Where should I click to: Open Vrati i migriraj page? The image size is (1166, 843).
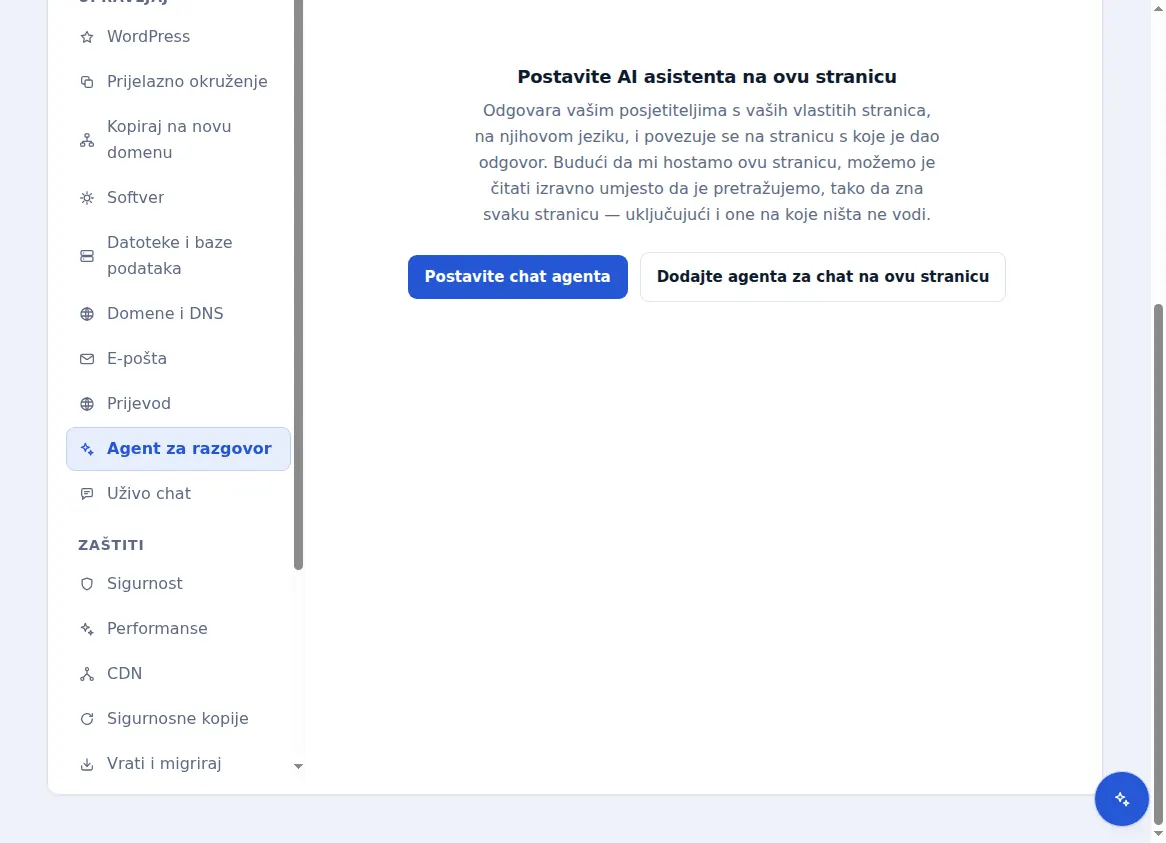click(x=178, y=763)
